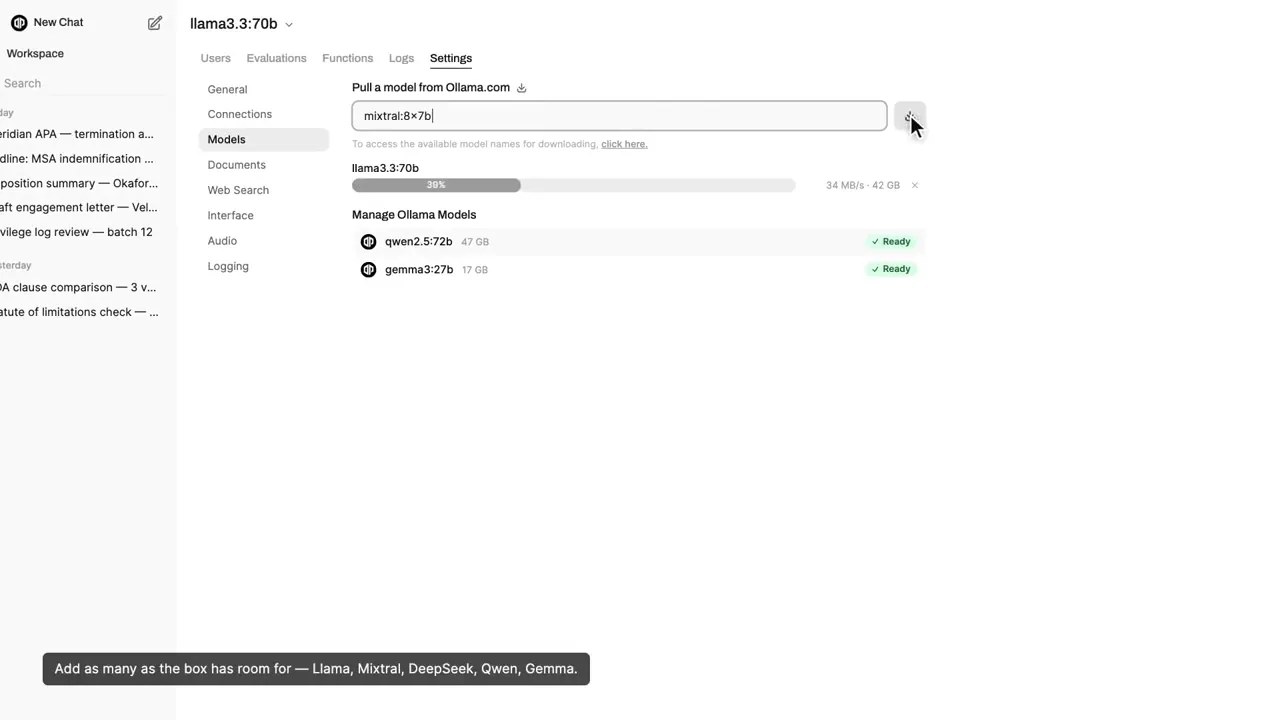Screen dimensions: 1280x720
Task: Click the Ready status badge for gemma3:27b
Action: click(890, 269)
